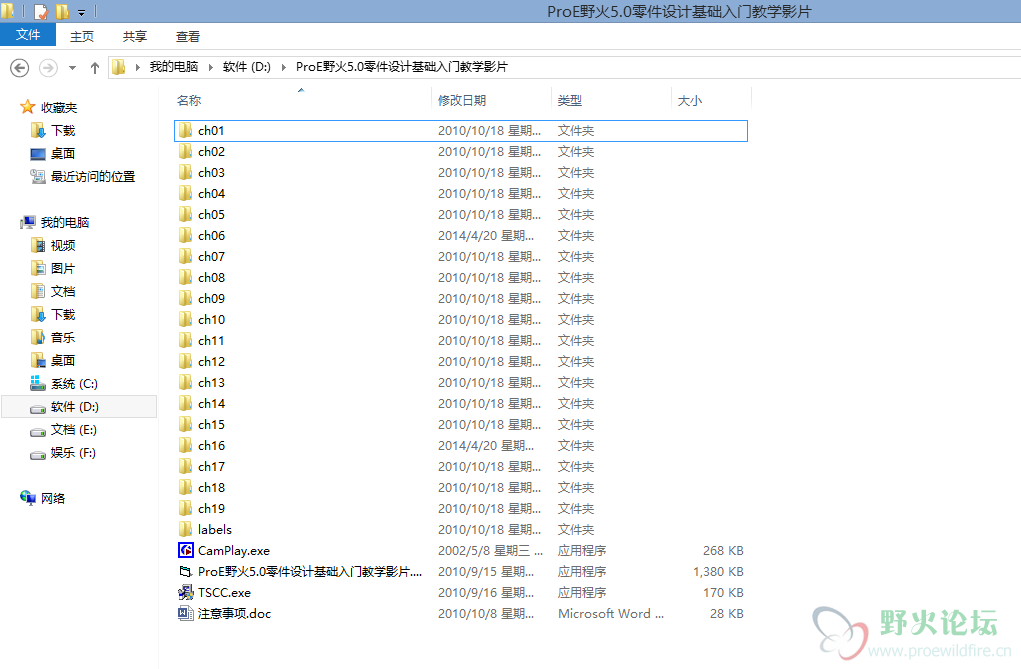Click the ch14 folder icon
1021x669 pixels.
click(x=186, y=403)
